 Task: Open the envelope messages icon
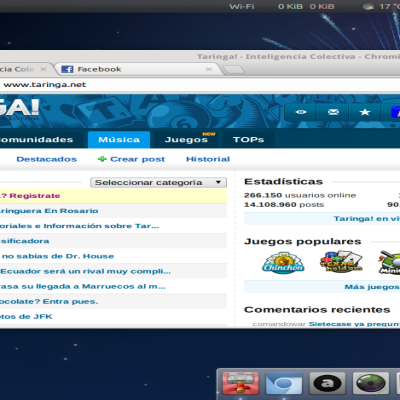coord(333,112)
